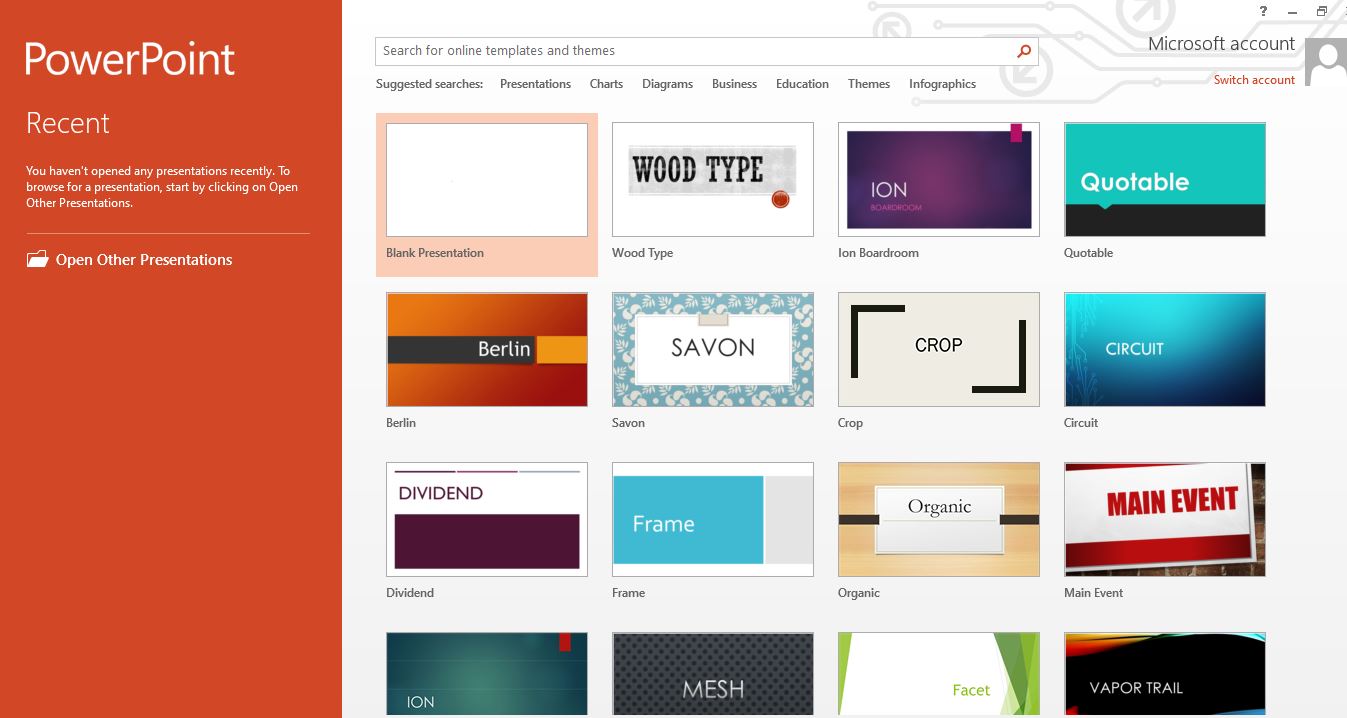
Task: Choose the Circuit template thumbnail
Action: (x=1165, y=350)
